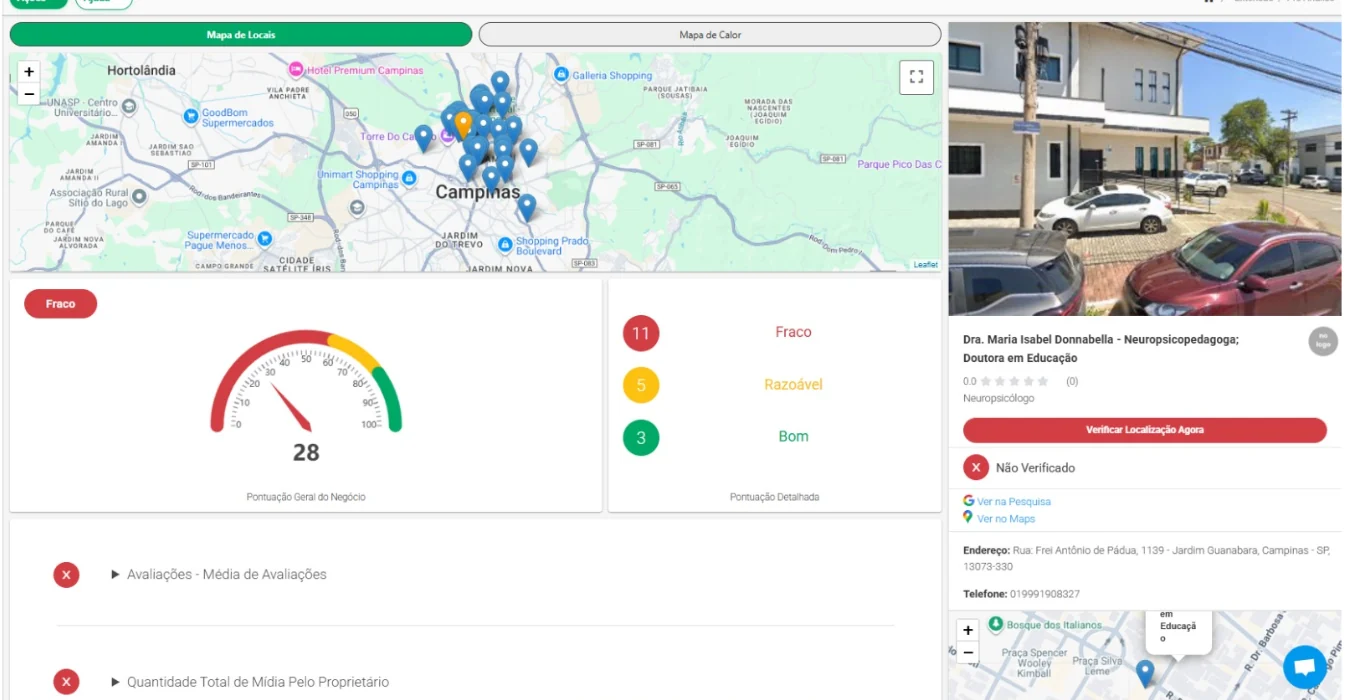Screen dimensions: 1346x700
Task: Click the GoodBom Supermercados marker icon
Action: (190, 117)
